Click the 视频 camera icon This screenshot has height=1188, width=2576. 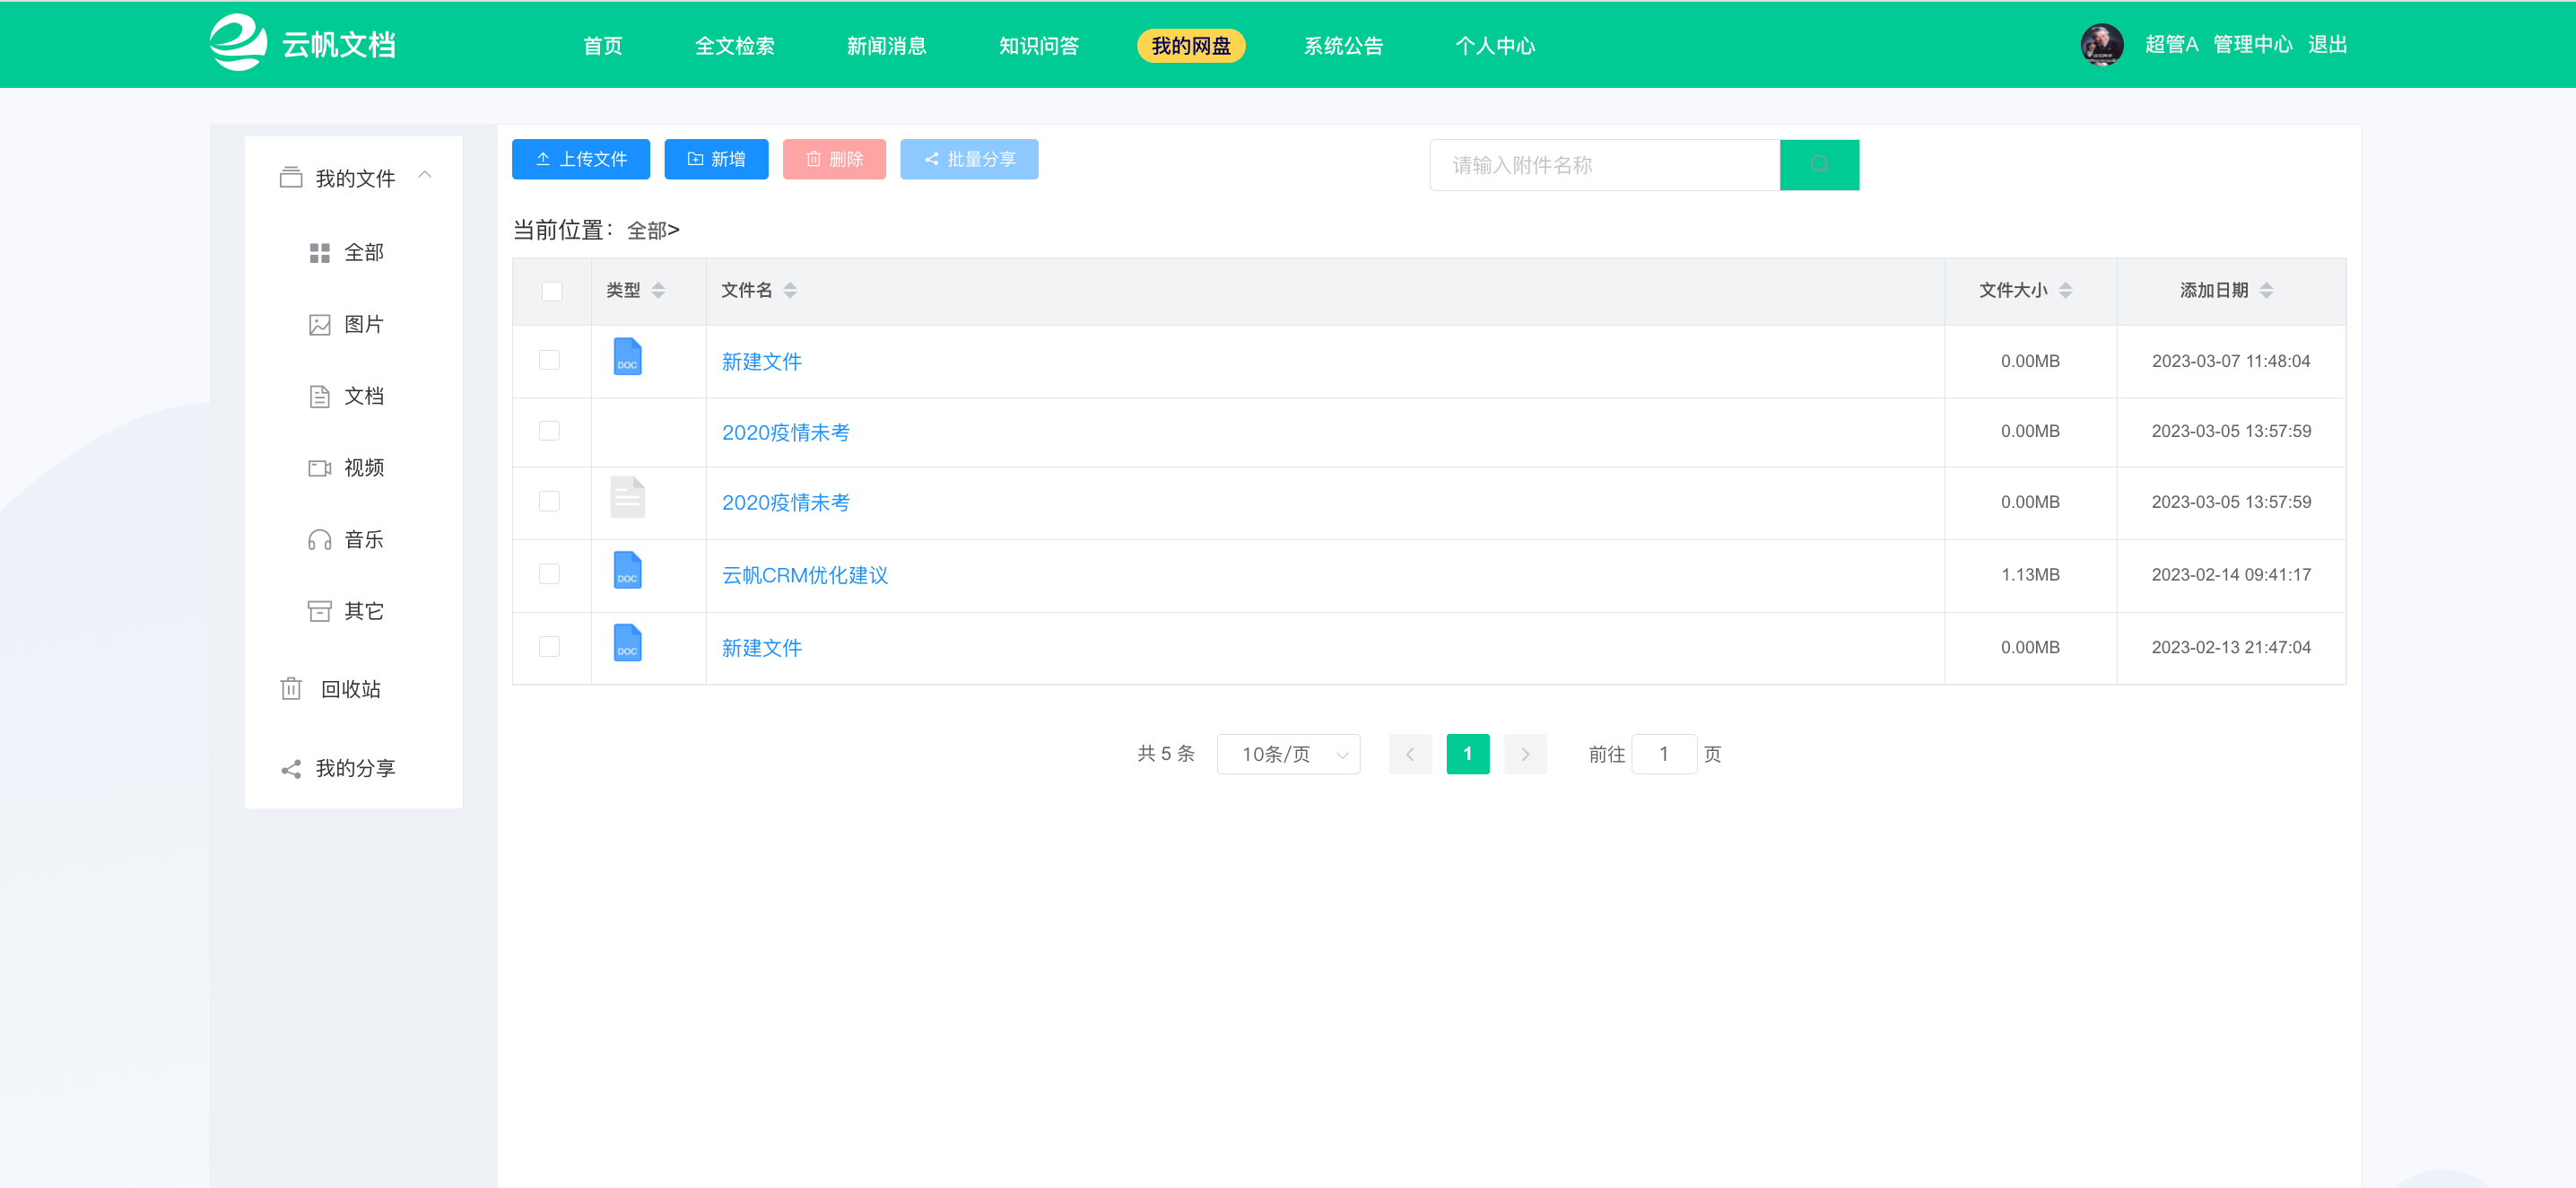tap(320, 468)
